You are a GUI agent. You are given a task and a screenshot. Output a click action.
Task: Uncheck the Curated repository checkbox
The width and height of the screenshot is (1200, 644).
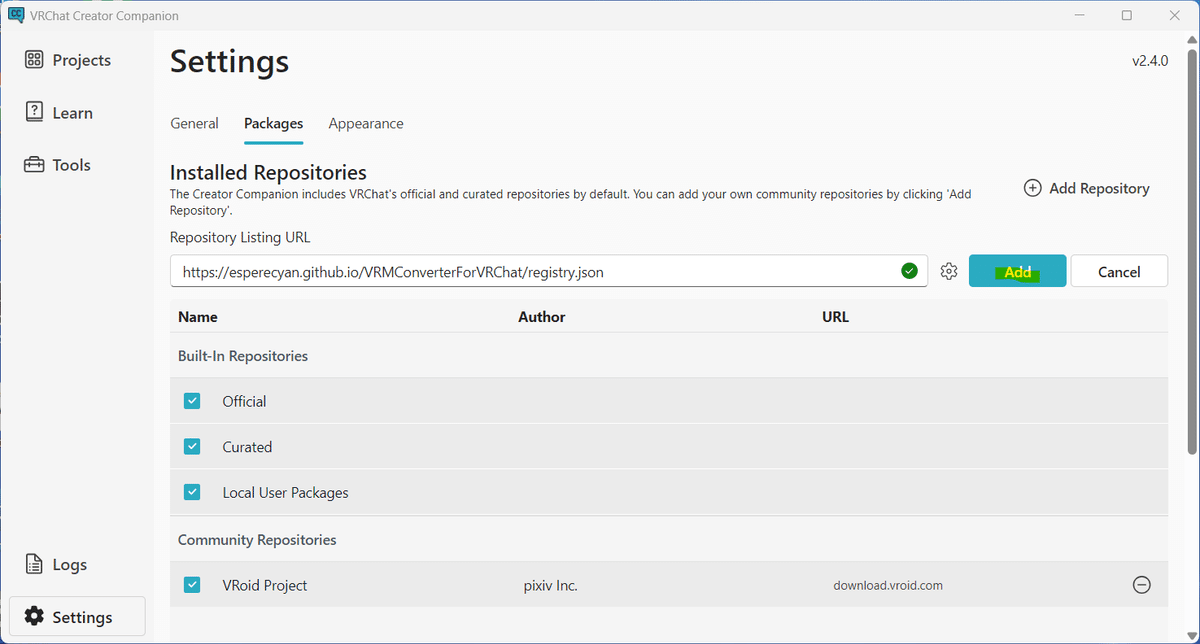192,447
